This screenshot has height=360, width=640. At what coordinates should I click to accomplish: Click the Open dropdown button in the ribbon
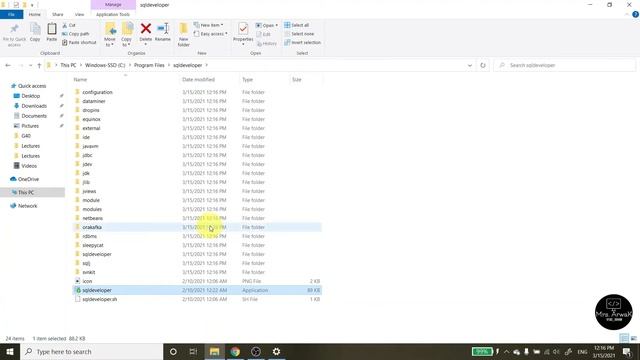click(x=267, y=25)
